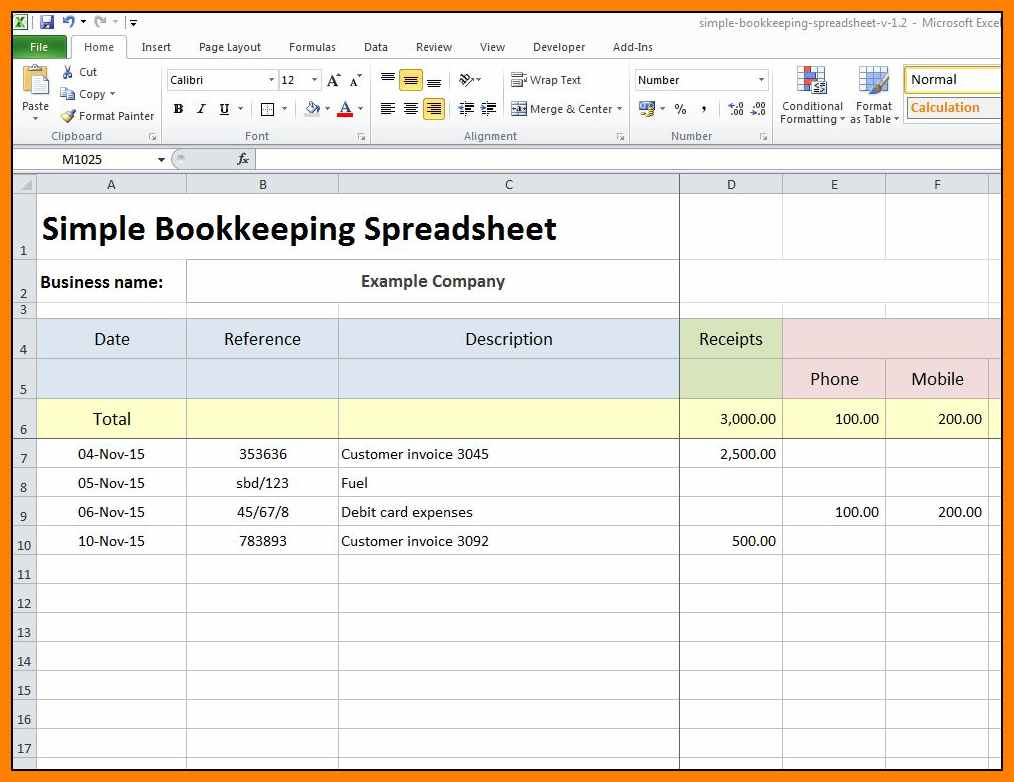Click the Save icon in quick access toolbar
The image size is (1014, 782).
click(47, 21)
